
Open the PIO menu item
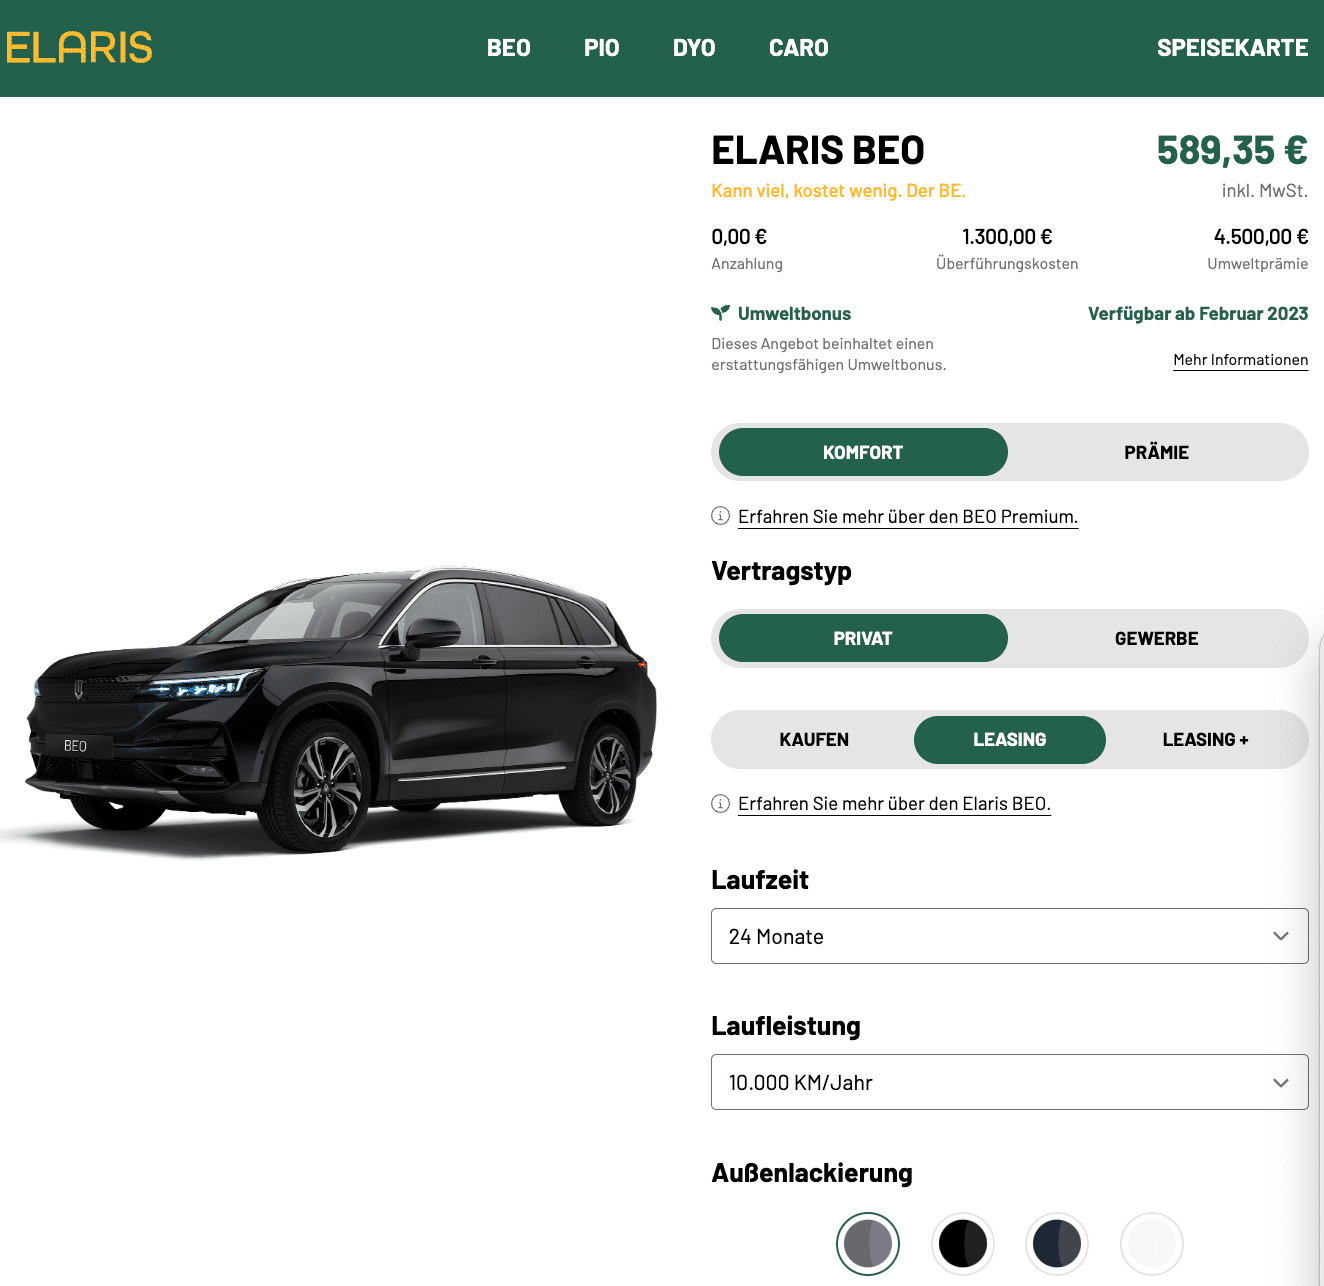[x=602, y=48]
